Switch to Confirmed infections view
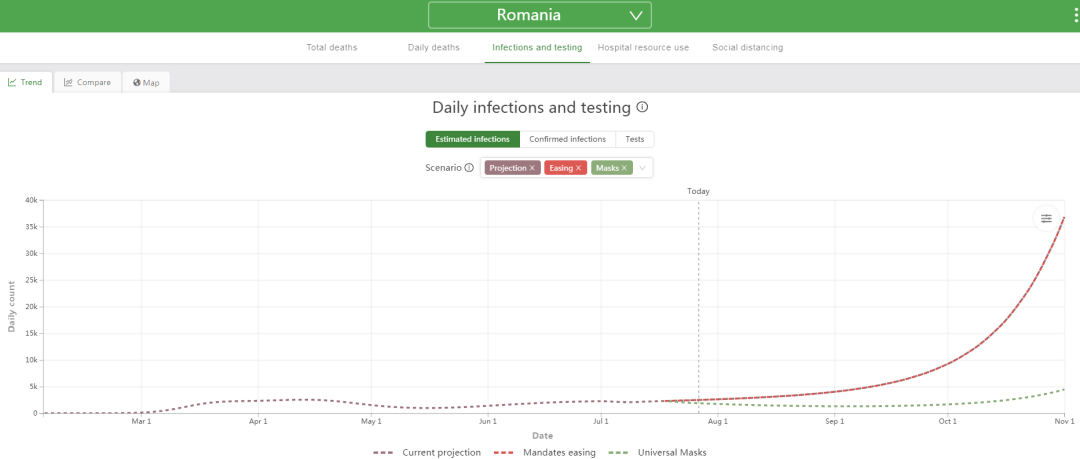Screen dimensions: 1080x459 coord(568,139)
